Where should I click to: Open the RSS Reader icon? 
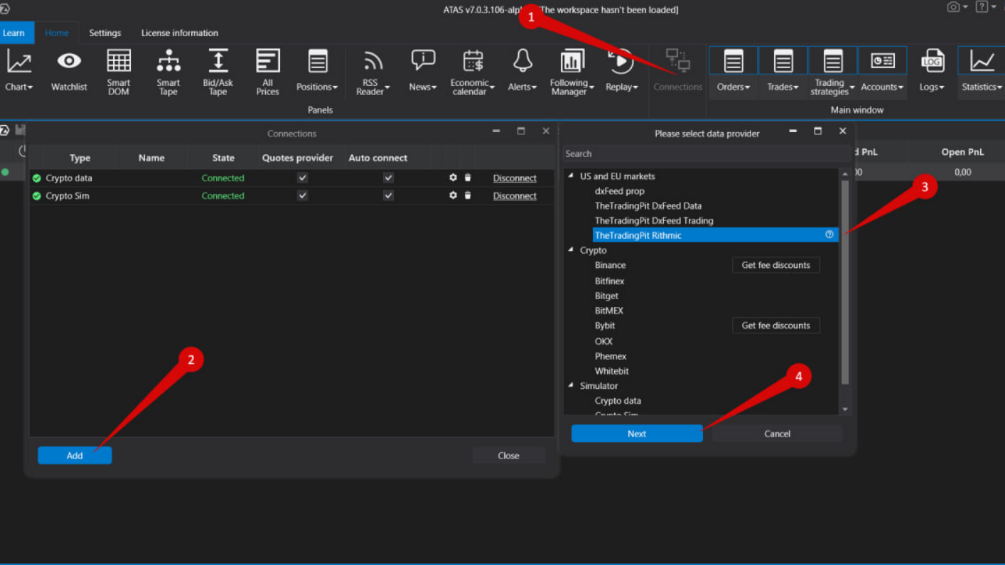pos(372,61)
